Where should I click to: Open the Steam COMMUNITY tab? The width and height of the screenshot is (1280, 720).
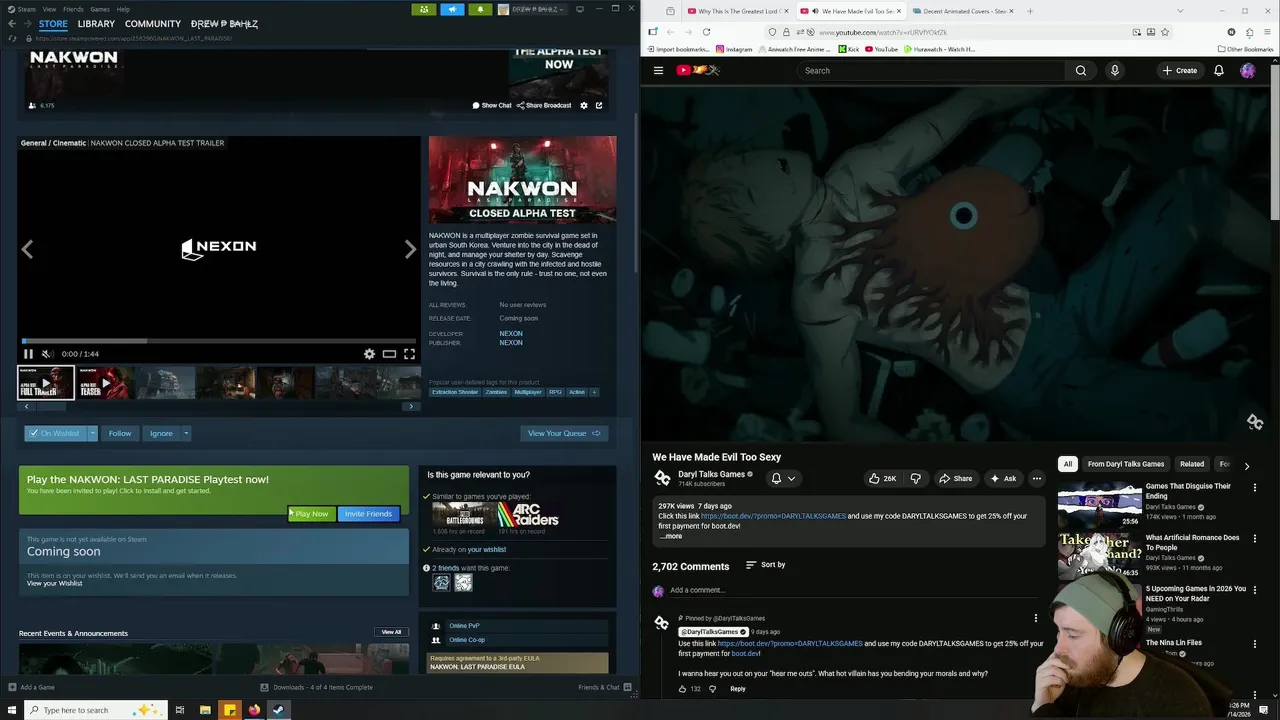153,24
